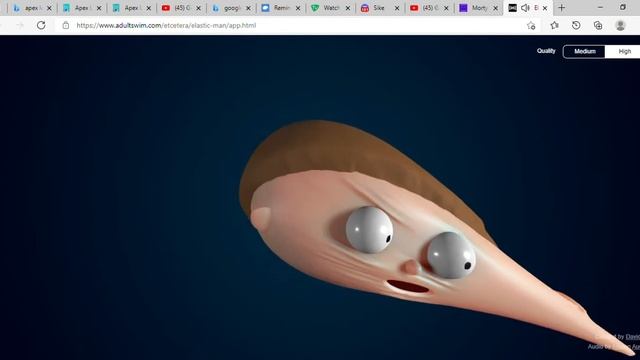Close the 'googl' tab

pyautogui.click(x=248, y=8)
